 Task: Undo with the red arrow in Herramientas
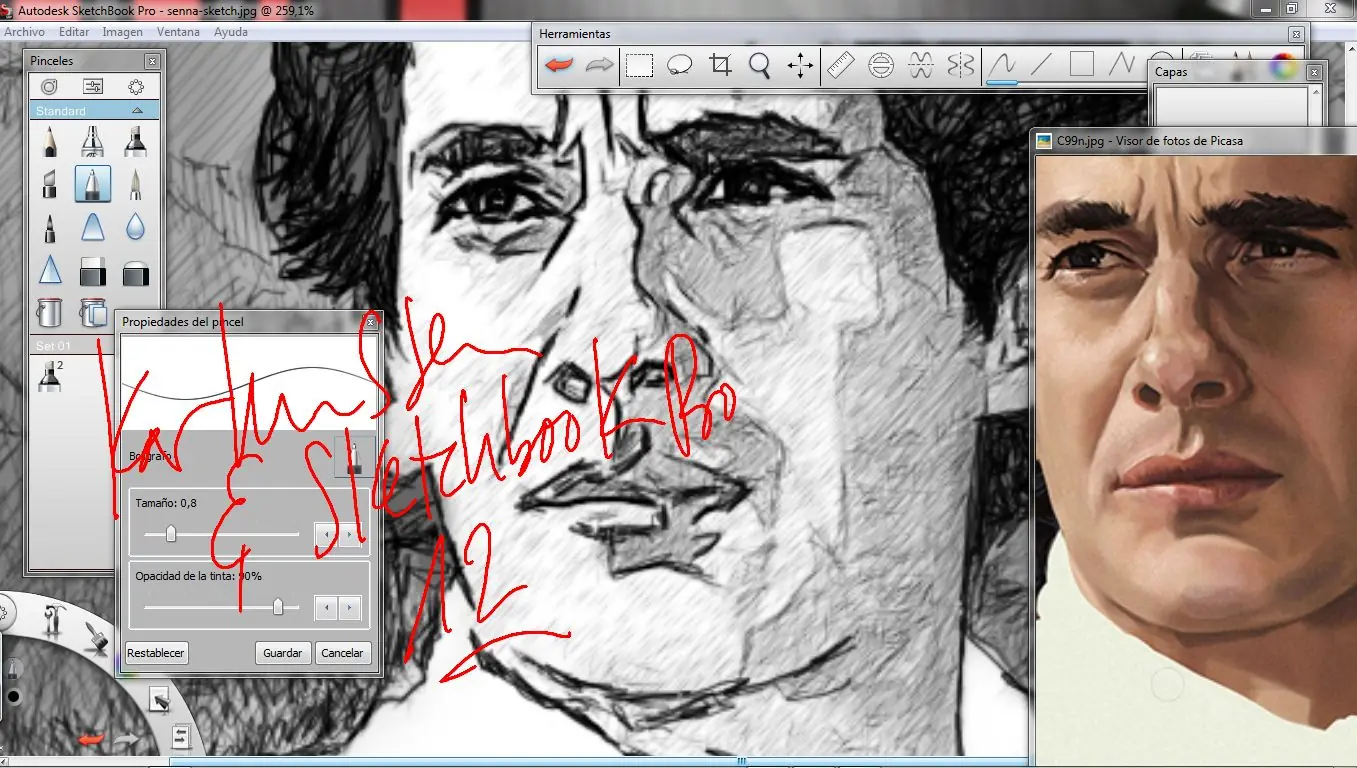click(559, 66)
